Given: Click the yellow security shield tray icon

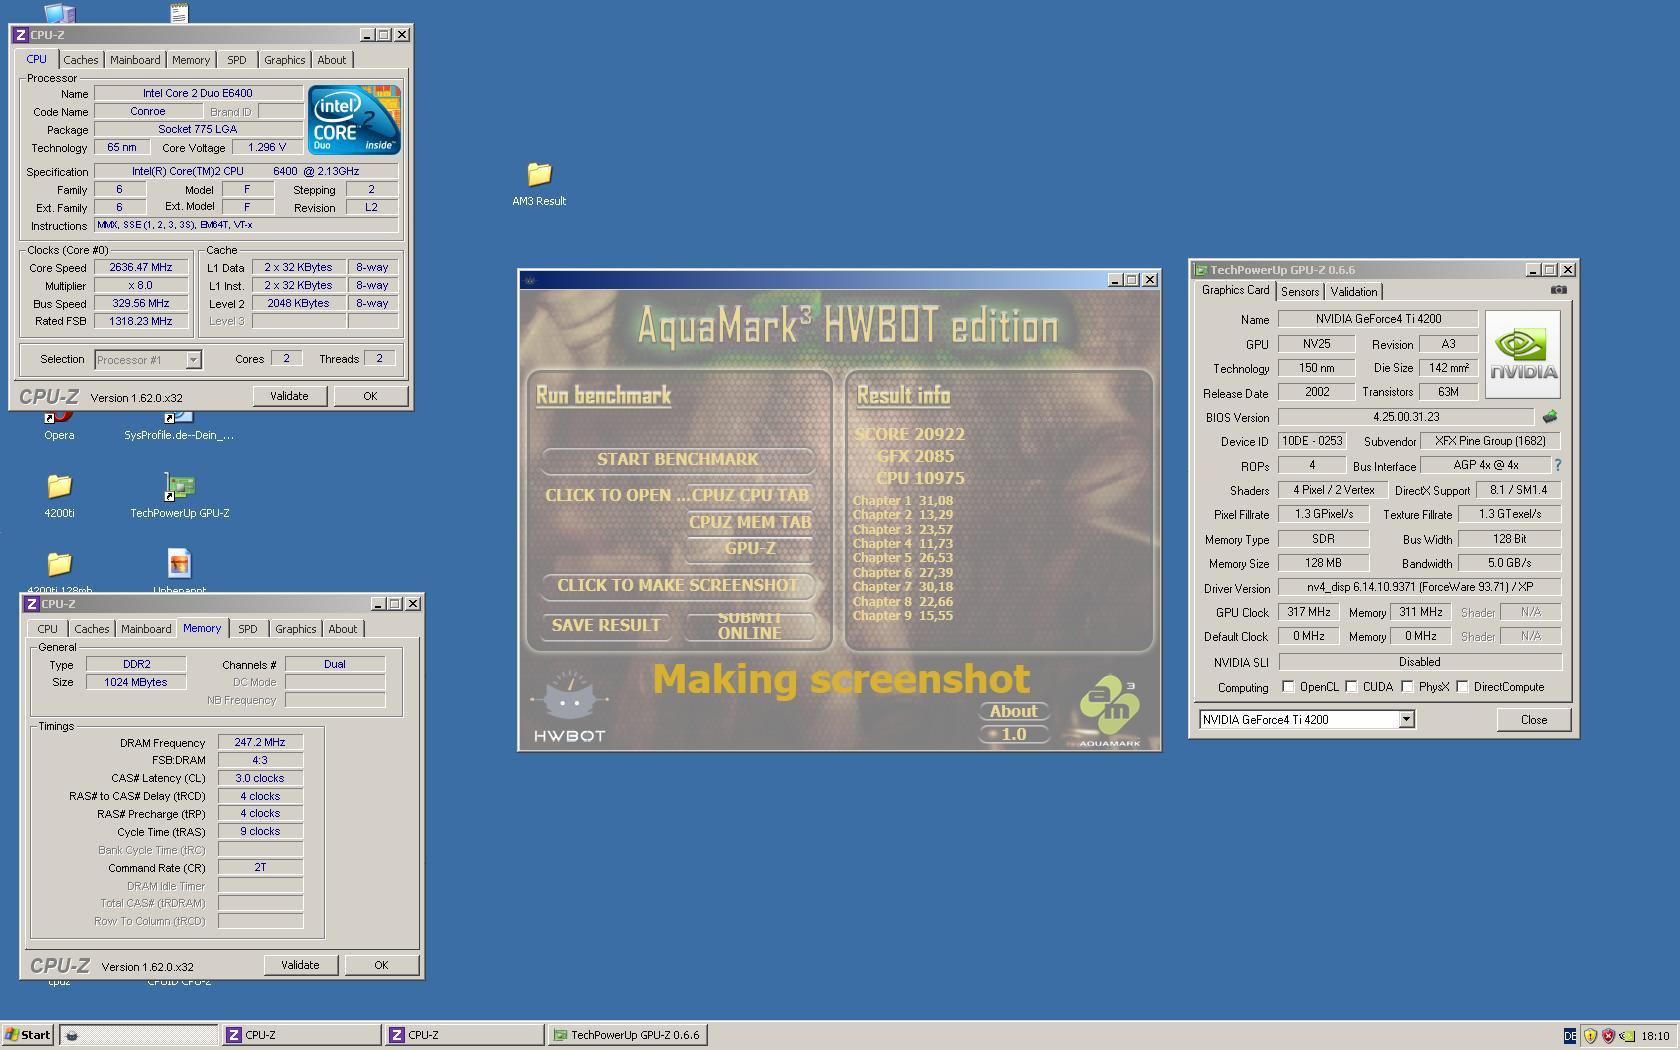Looking at the screenshot, I should point(1590,1036).
